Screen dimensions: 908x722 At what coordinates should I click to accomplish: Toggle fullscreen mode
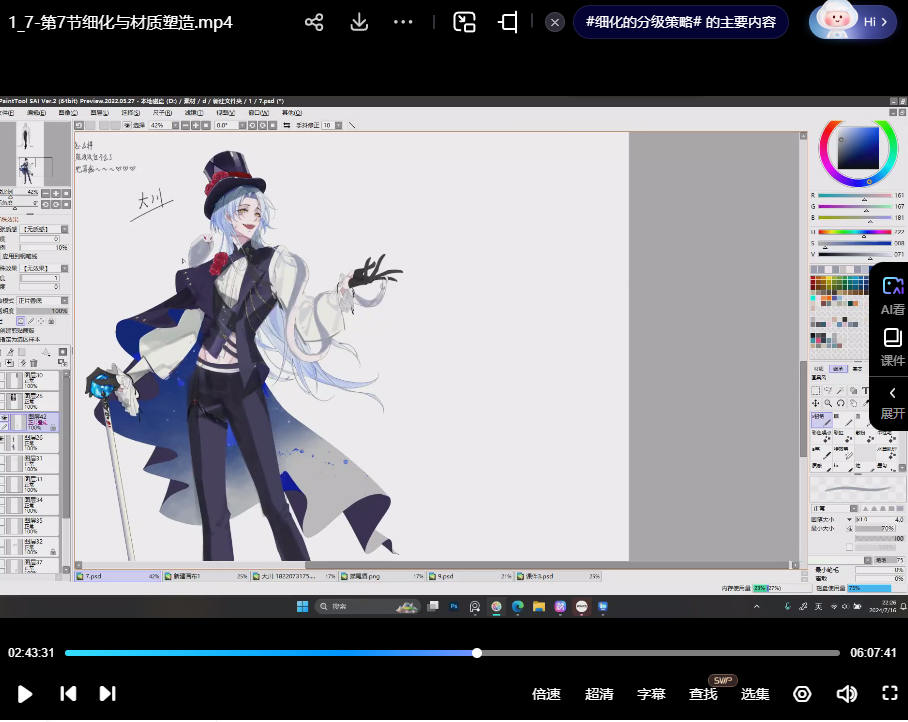coord(889,693)
